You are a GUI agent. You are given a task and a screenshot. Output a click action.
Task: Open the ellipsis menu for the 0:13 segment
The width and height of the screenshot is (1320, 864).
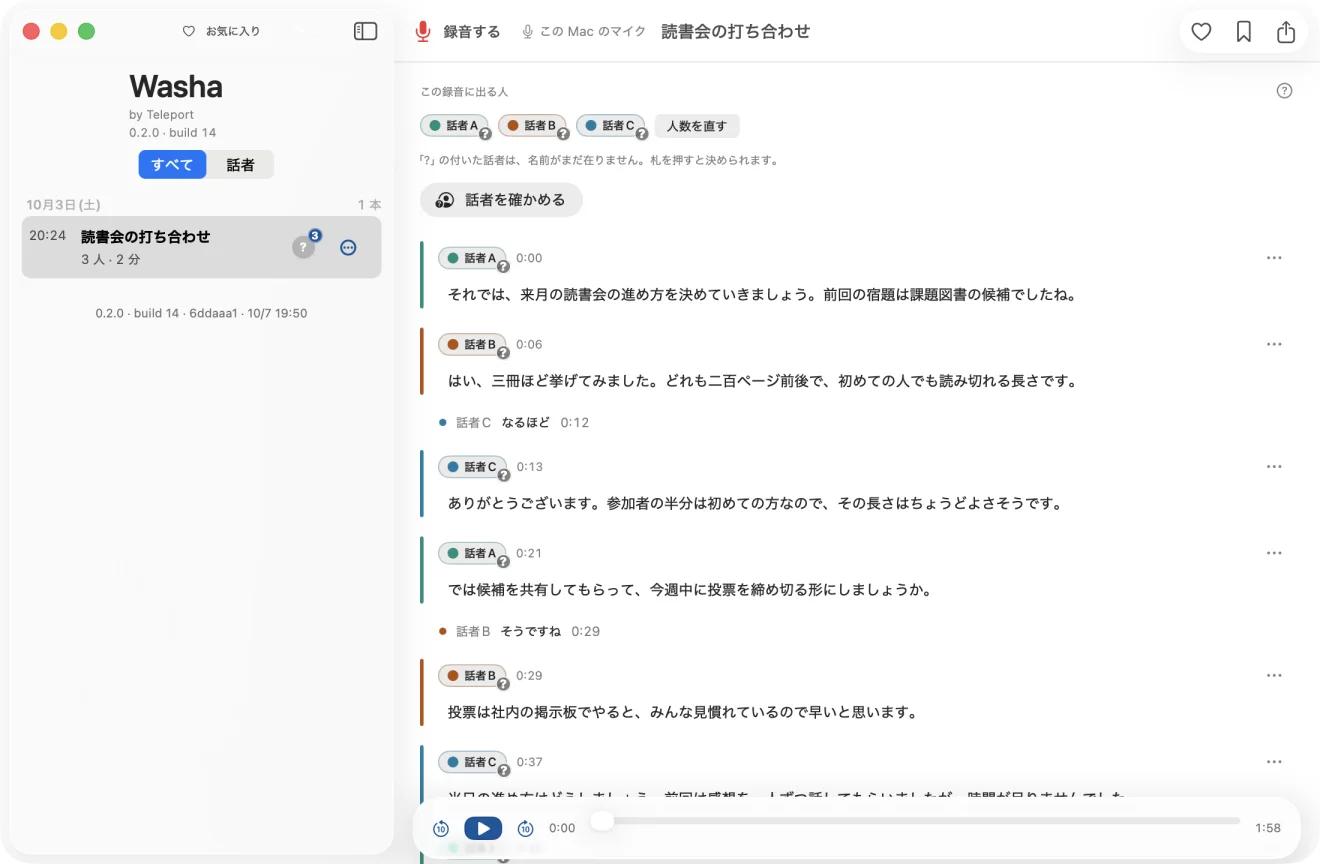tap(1274, 467)
